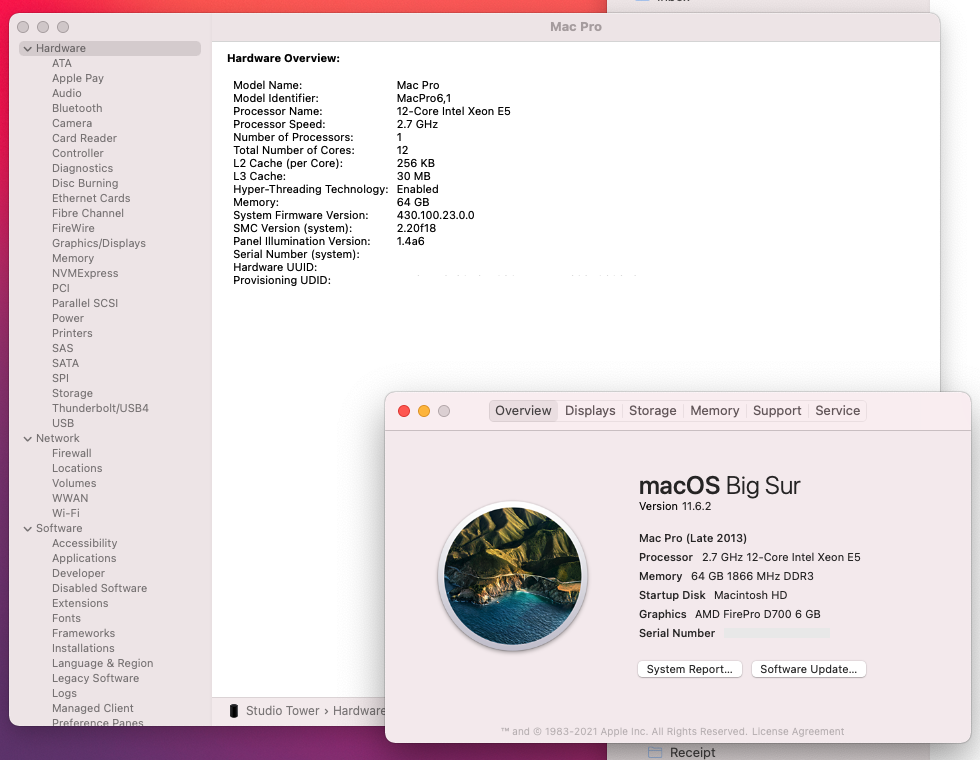This screenshot has height=760, width=980.
Task: Select Legacy Software in sidebar
Action: (x=95, y=678)
